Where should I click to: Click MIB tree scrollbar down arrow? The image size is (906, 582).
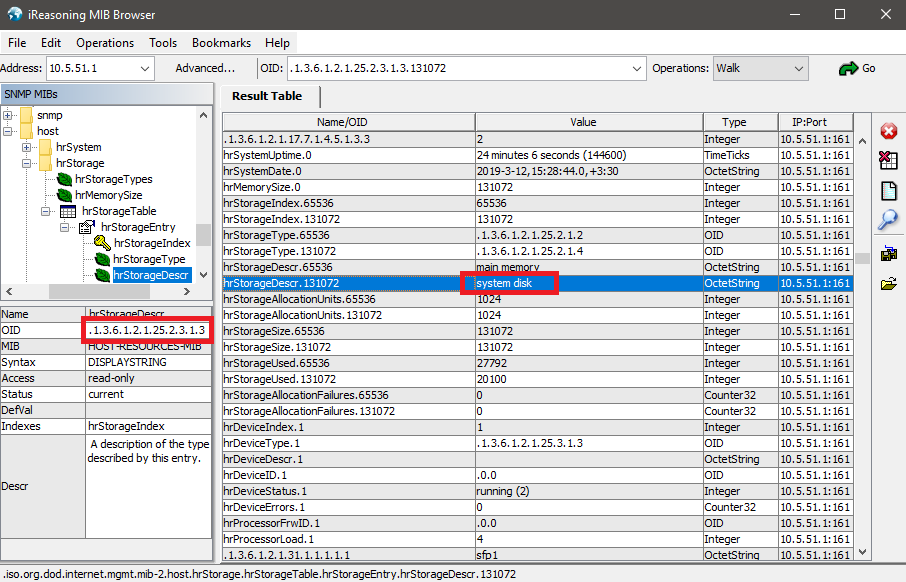(203, 275)
